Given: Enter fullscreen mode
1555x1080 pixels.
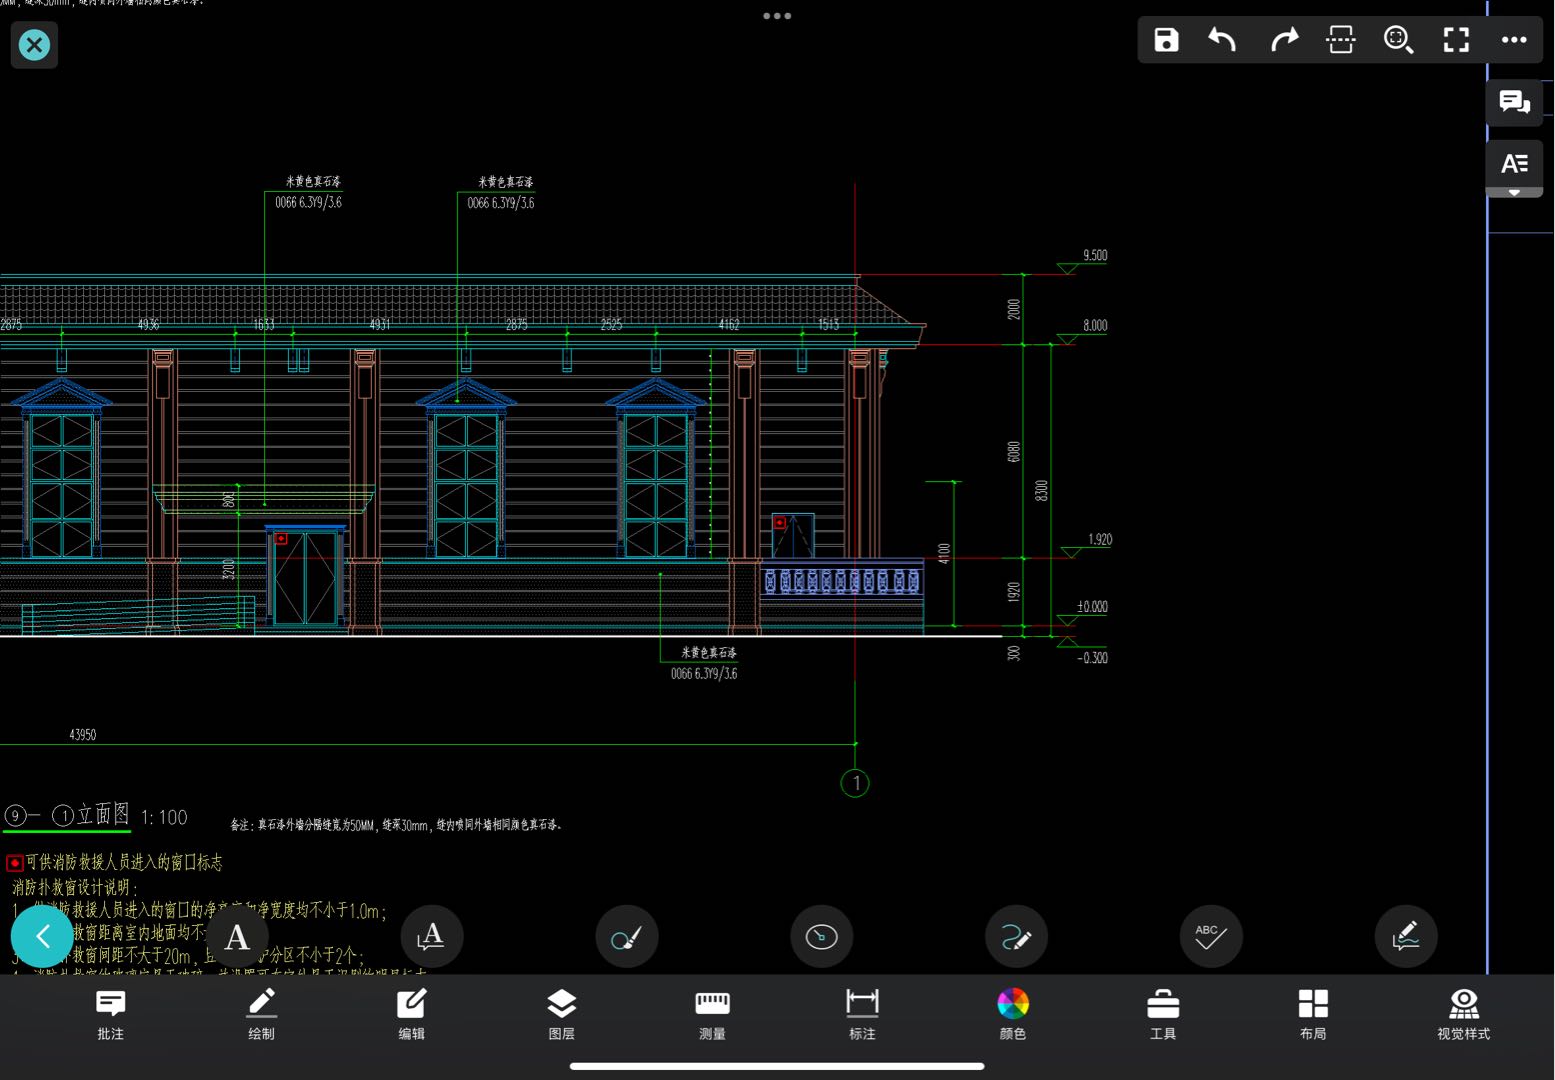Looking at the screenshot, I should pos(1456,40).
